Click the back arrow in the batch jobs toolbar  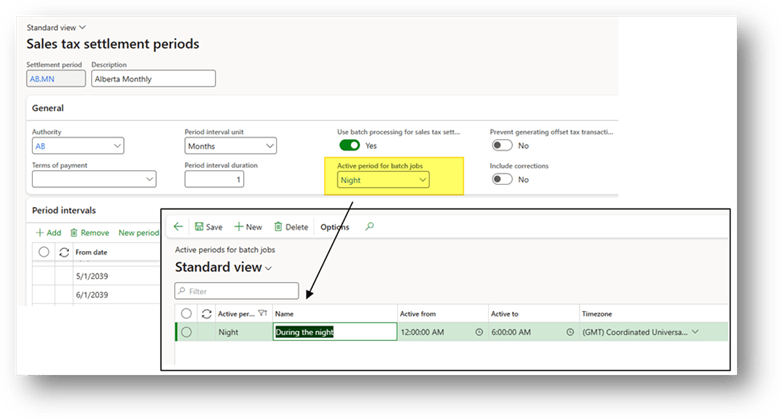pyautogui.click(x=178, y=227)
